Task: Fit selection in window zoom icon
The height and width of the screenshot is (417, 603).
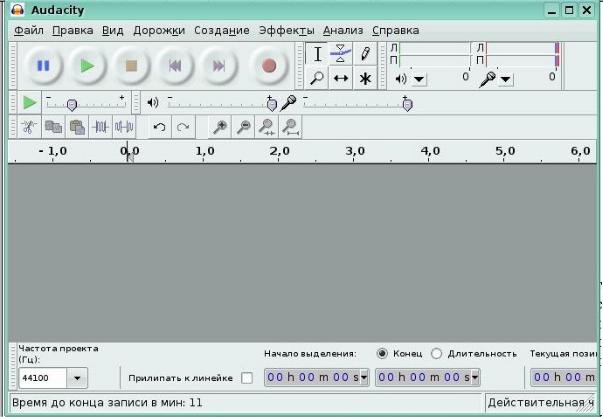Action: coord(267,127)
